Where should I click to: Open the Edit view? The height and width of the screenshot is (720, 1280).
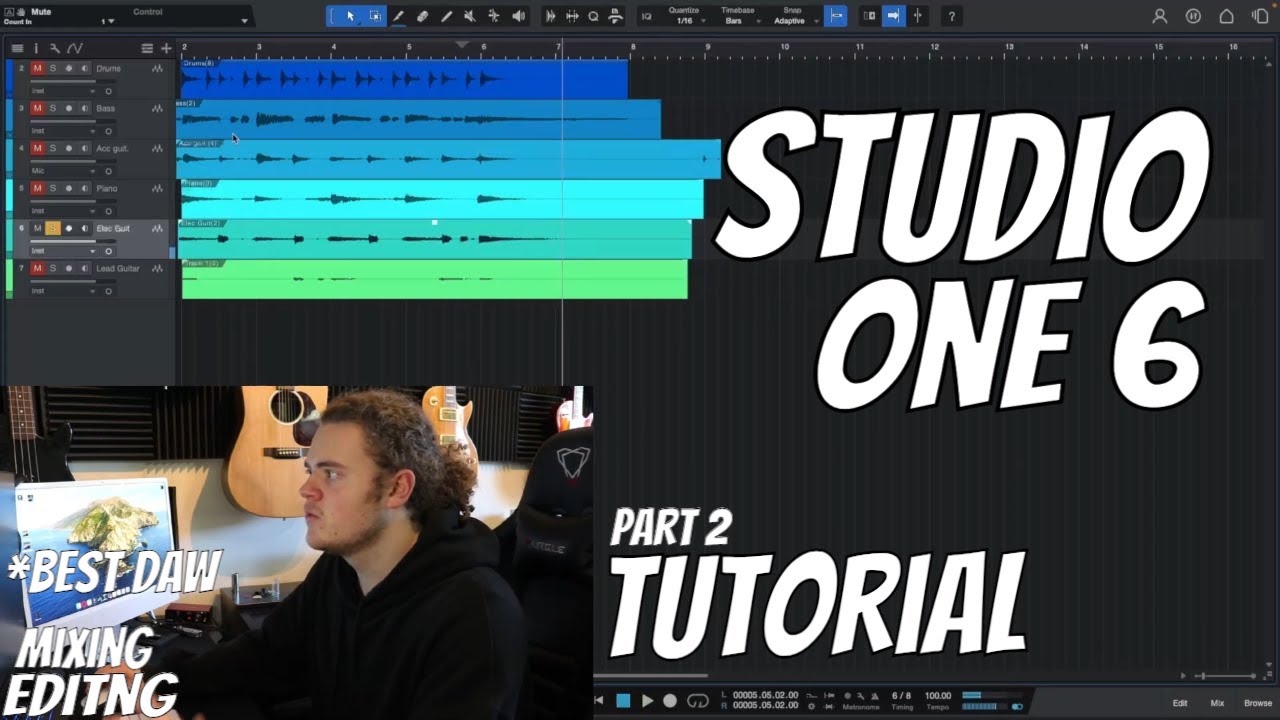(x=1180, y=703)
